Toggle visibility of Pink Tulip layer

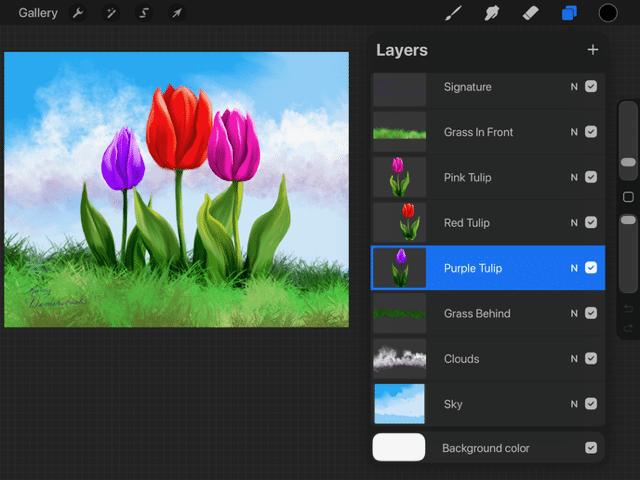pos(591,177)
